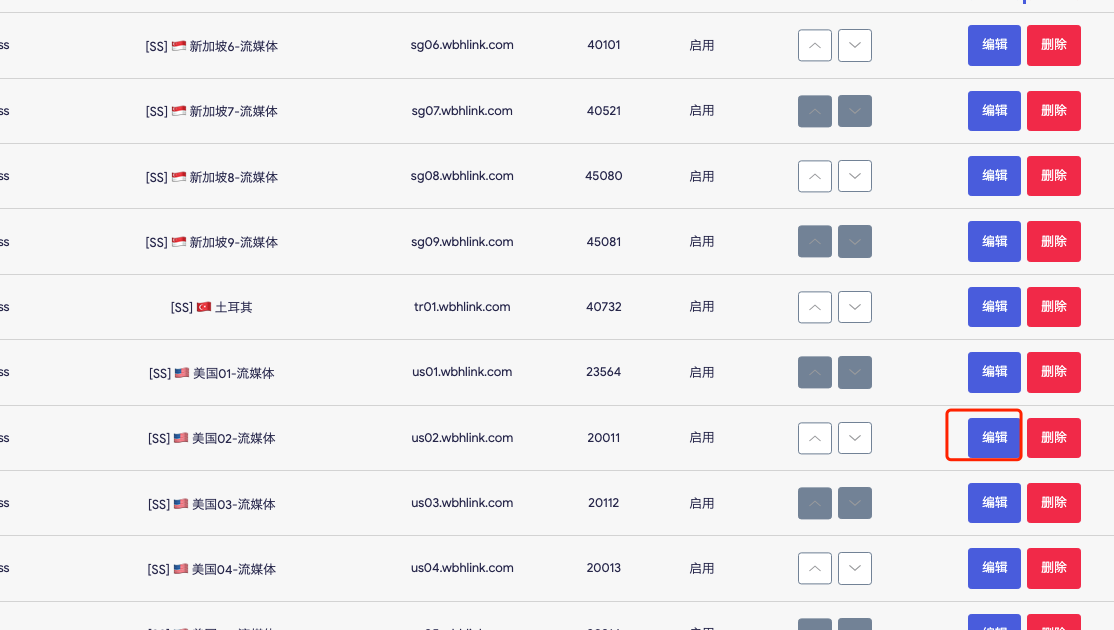Click the us01.wbhlink.com domain cell
This screenshot has width=1114, height=630.
462,372
